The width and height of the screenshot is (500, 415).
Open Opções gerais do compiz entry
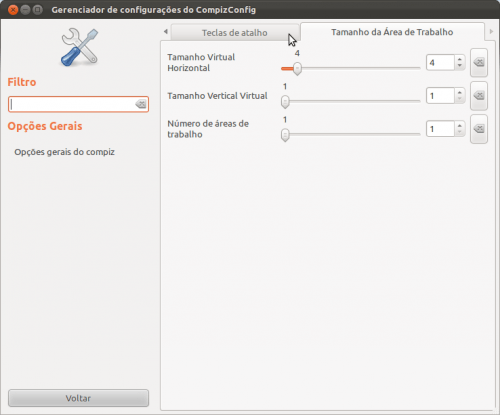point(64,152)
